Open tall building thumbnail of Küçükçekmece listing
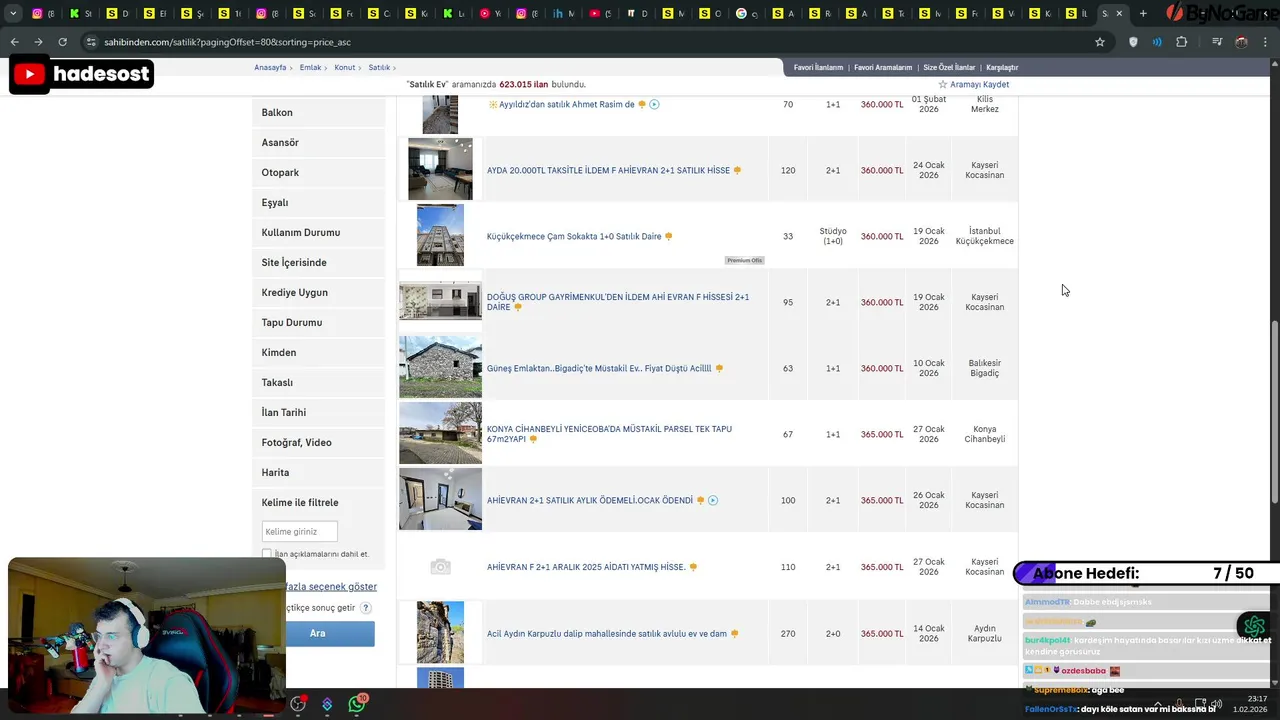This screenshot has height=720, width=1280. 440,235
